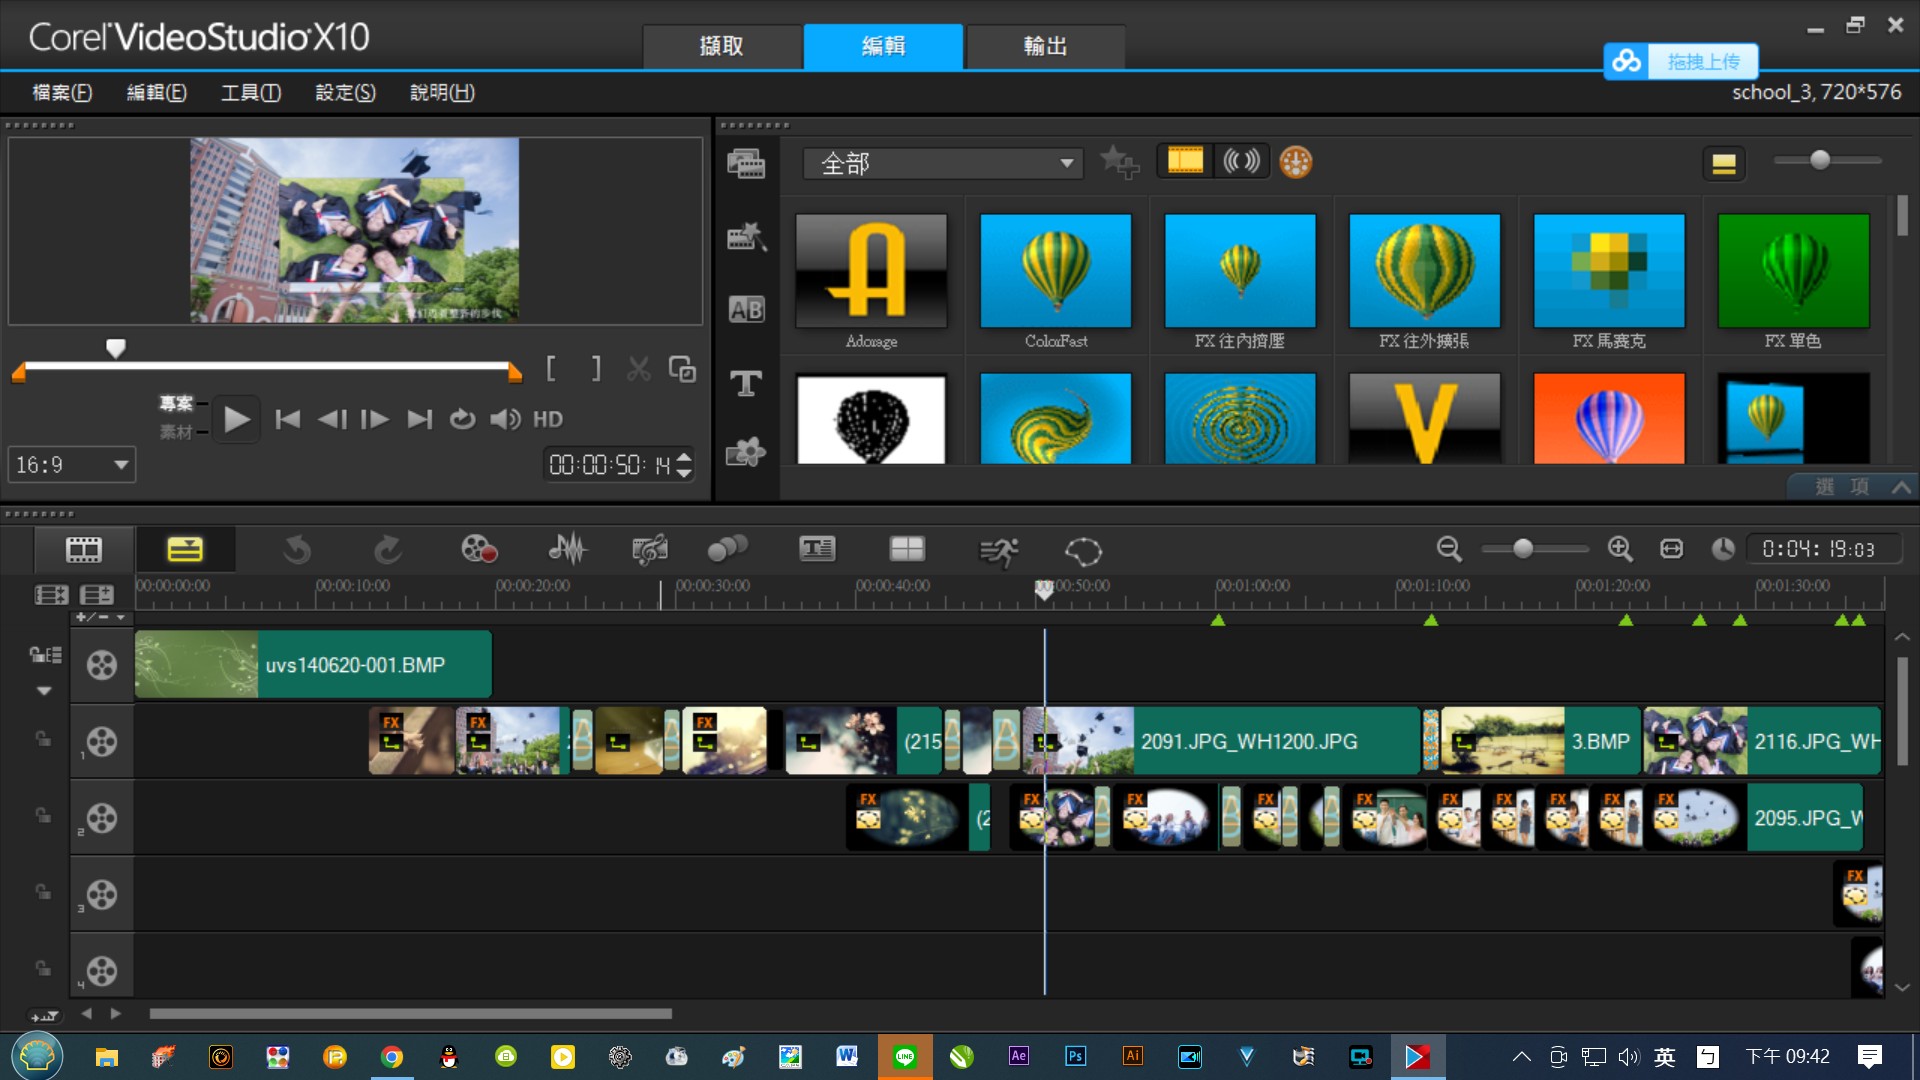Switch to the 編輯 tab
Viewport: 1920px width, 1080px height.
tap(884, 46)
